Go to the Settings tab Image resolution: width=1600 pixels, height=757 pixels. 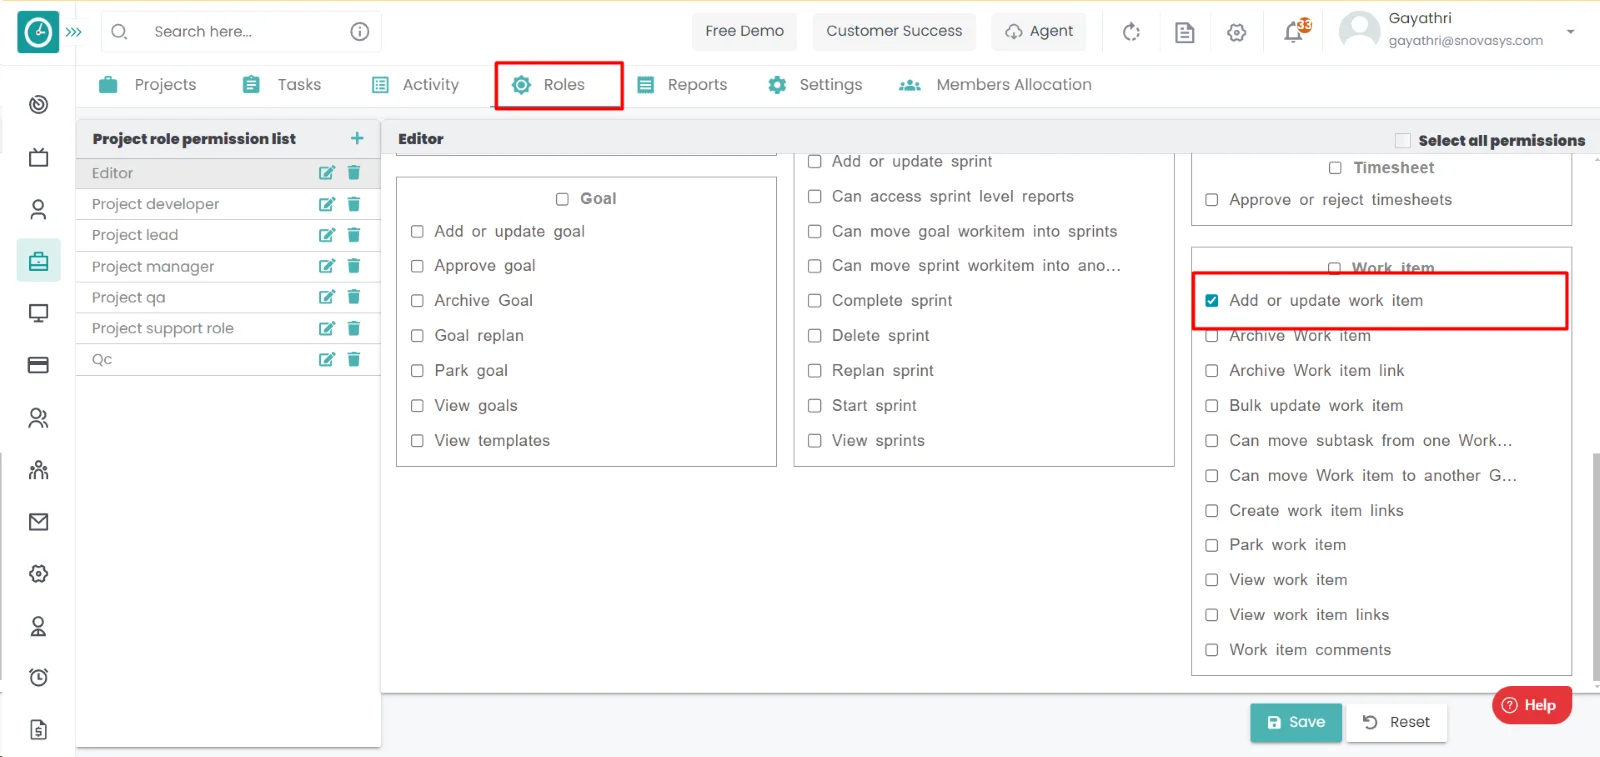pyautogui.click(x=815, y=85)
